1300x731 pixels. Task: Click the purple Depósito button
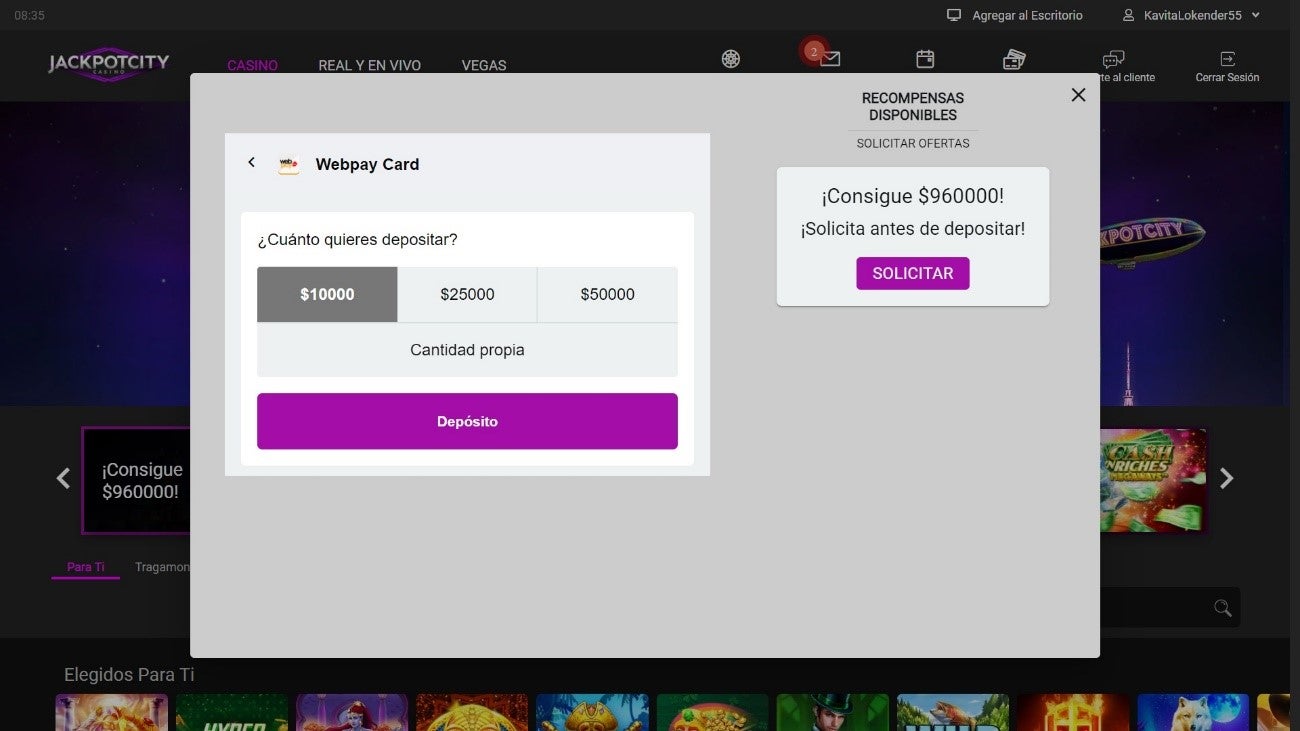[x=467, y=421]
